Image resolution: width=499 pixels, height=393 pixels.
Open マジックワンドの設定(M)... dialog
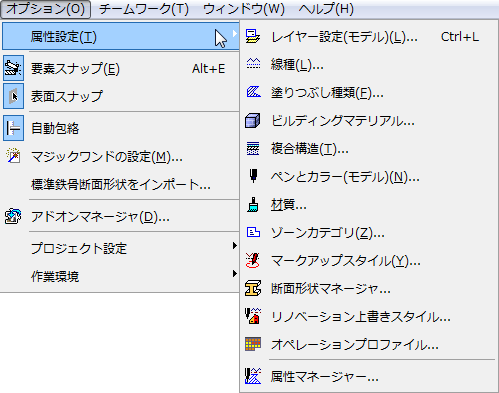(107, 157)
